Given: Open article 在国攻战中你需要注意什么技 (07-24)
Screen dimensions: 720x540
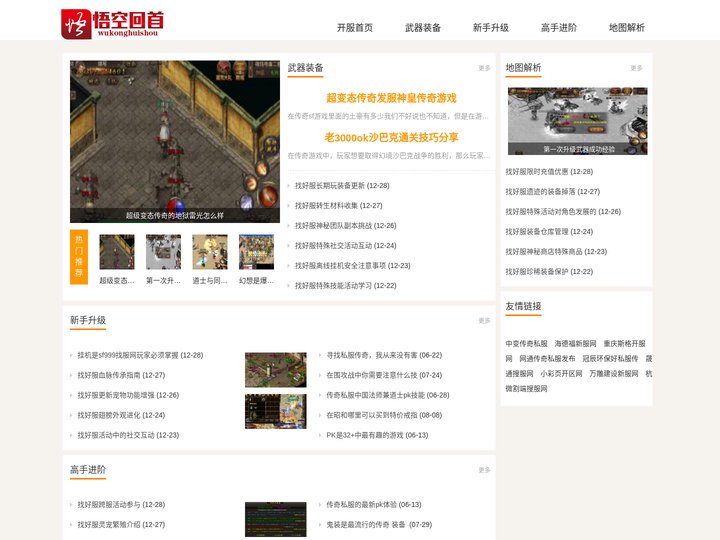Looking at the screenshot, I should [x=384, y=375].
